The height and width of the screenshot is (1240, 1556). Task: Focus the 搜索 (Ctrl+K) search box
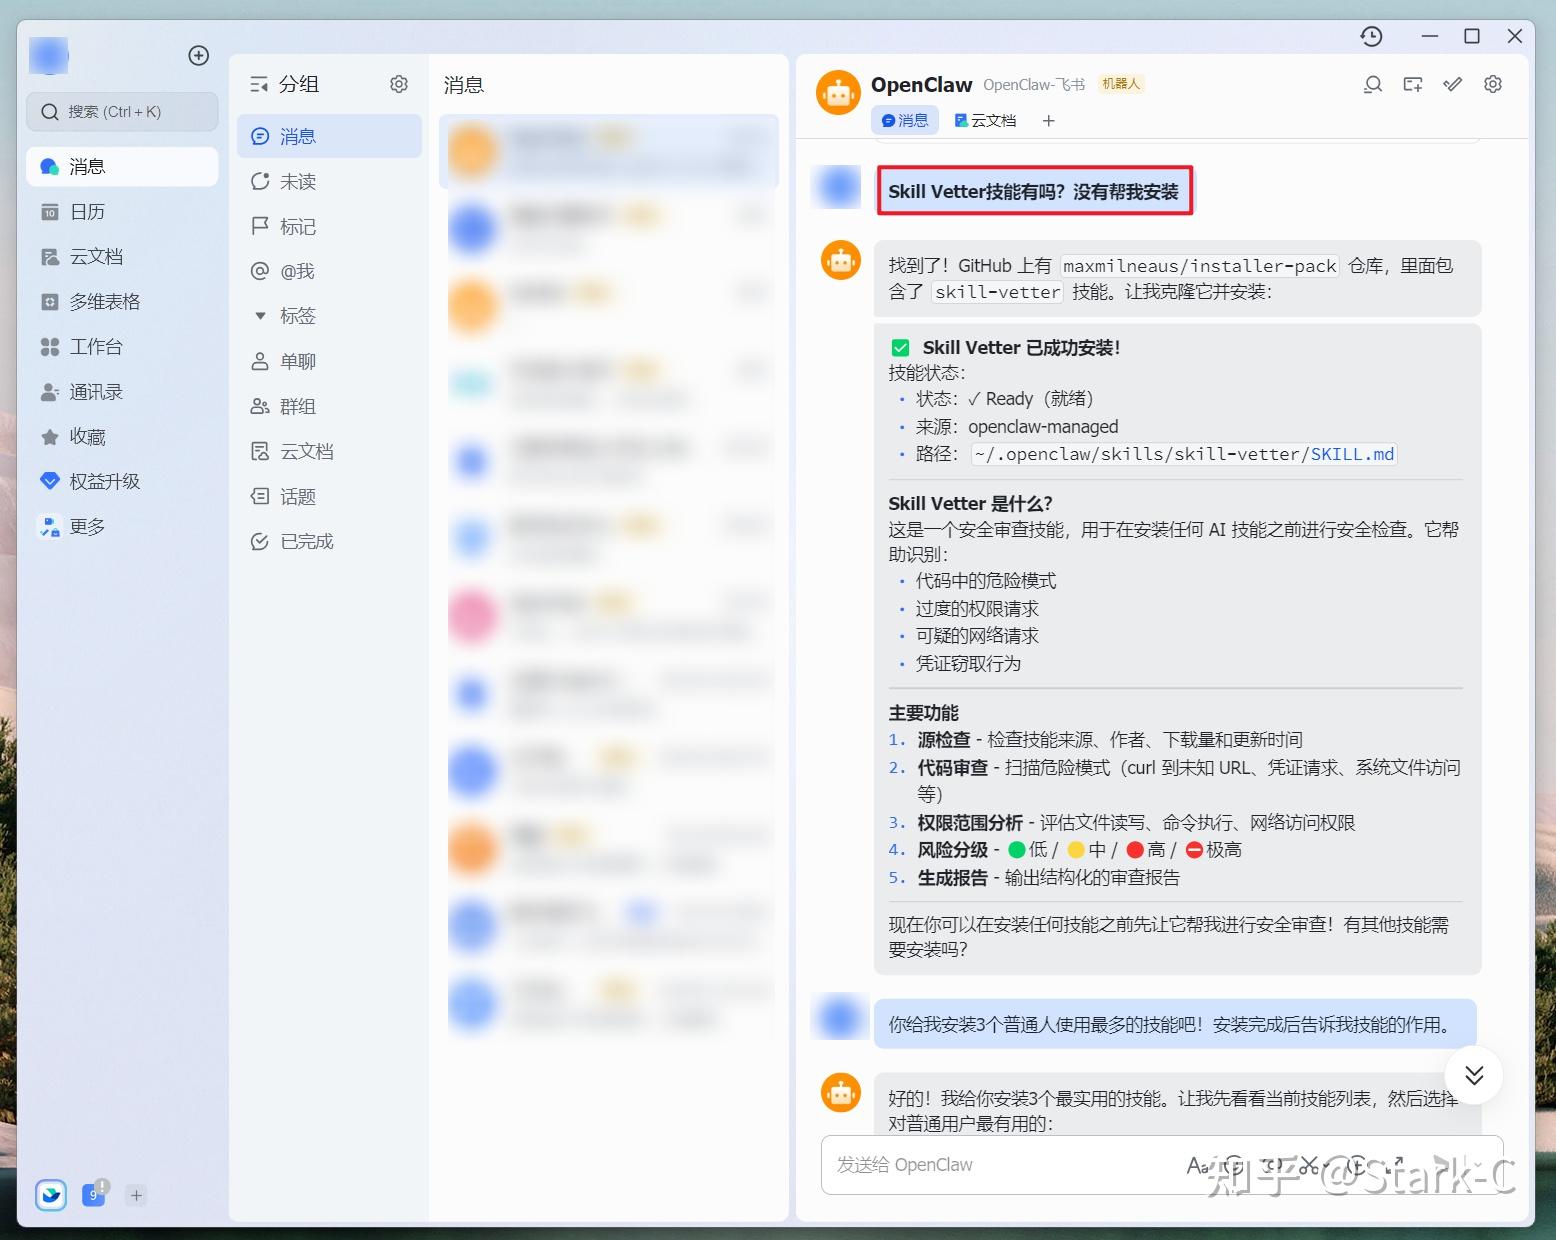click(122, 112)
